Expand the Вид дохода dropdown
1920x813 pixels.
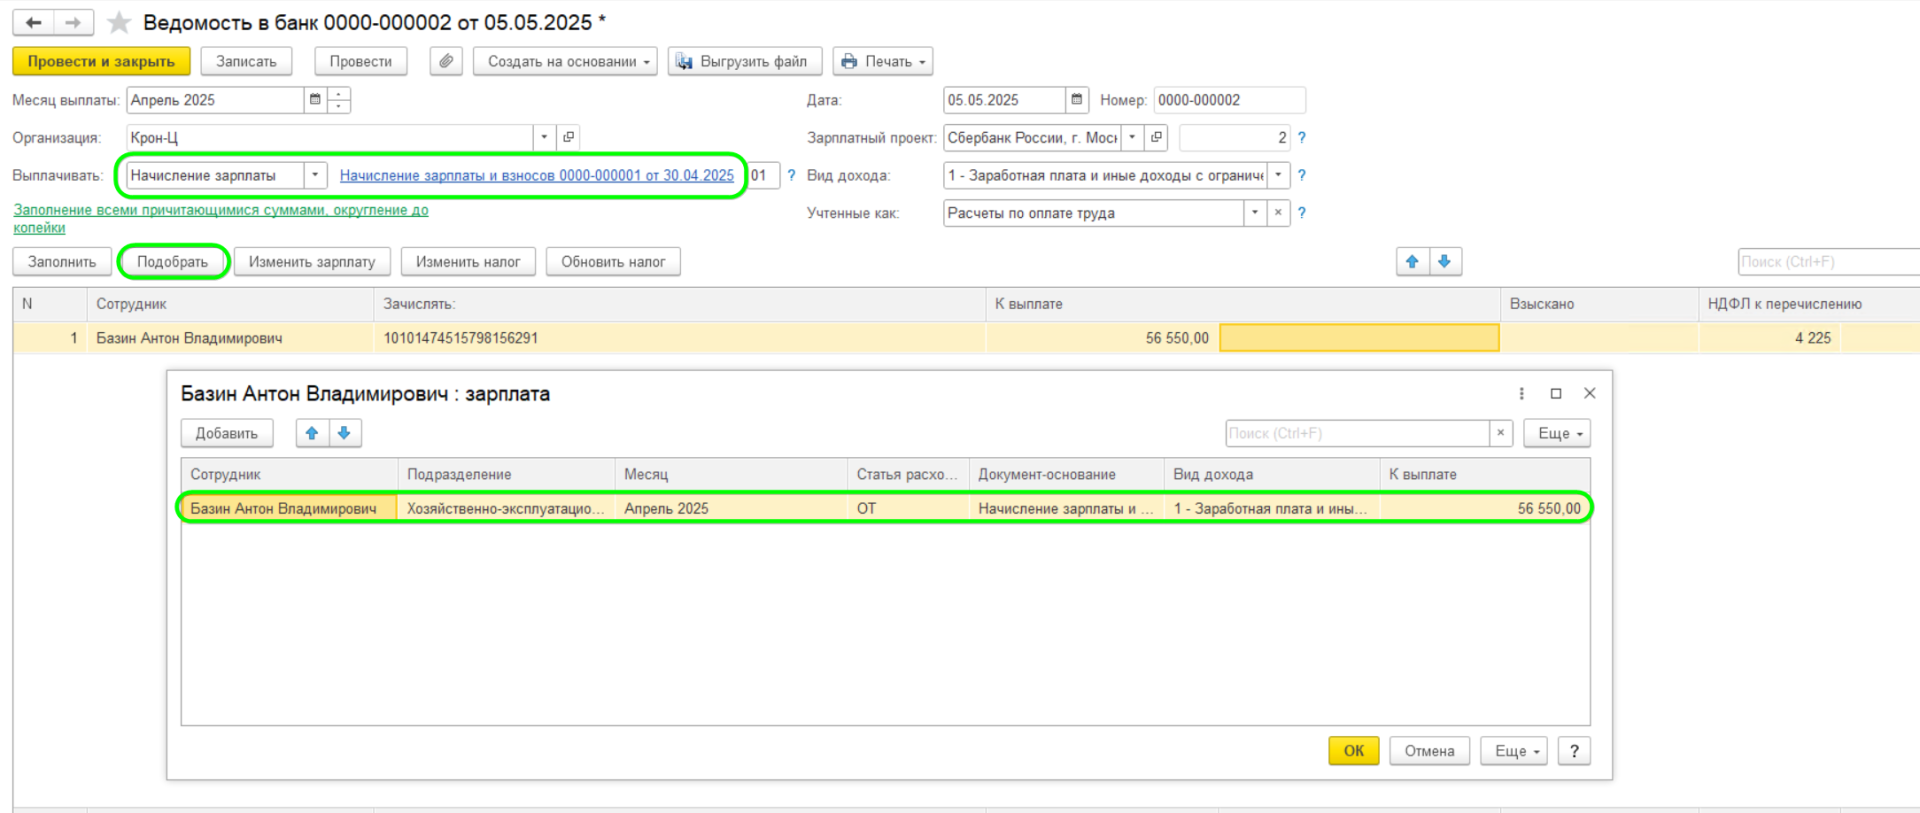(x=1278, y=175)
